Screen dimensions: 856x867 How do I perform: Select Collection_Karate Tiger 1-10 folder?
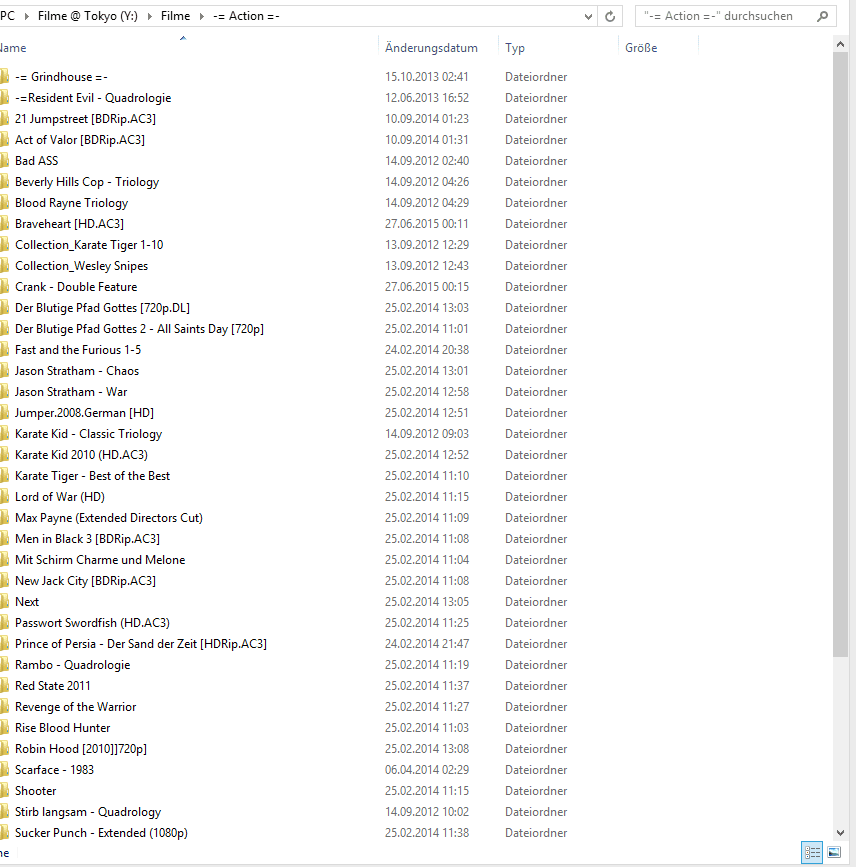point(89,245)
